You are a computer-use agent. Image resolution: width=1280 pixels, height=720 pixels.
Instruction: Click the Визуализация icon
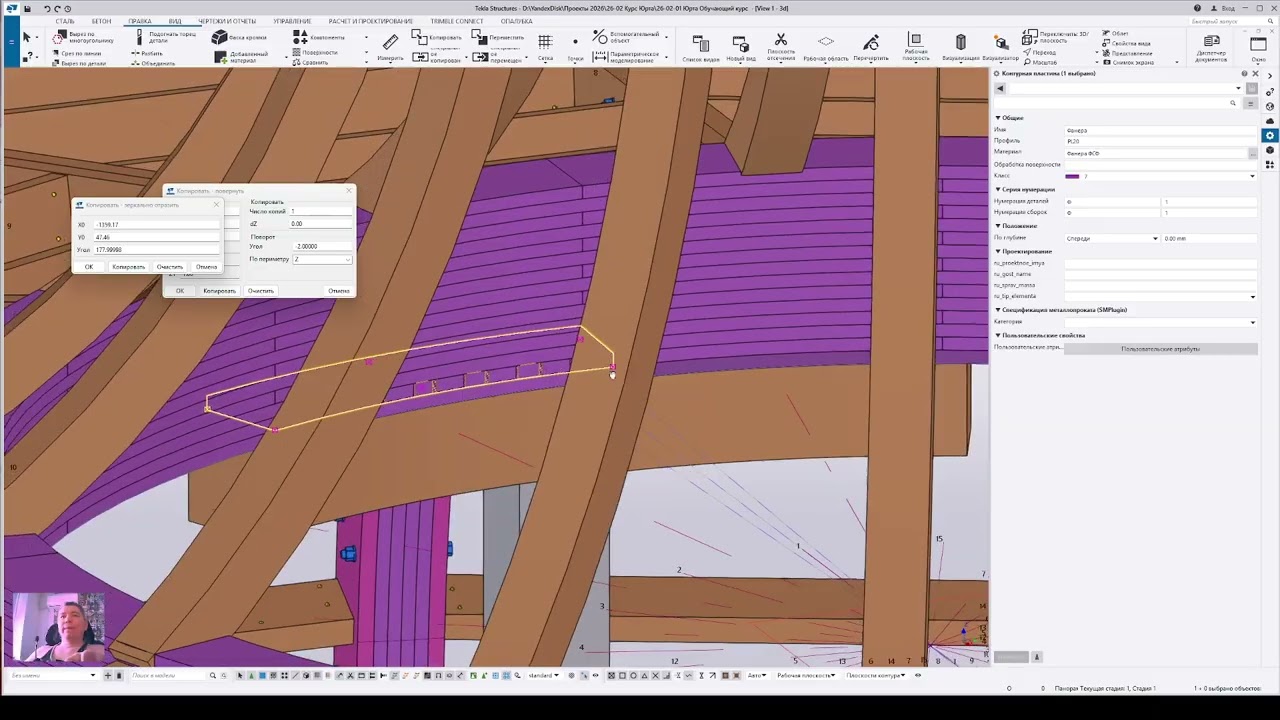coord(961,42)
